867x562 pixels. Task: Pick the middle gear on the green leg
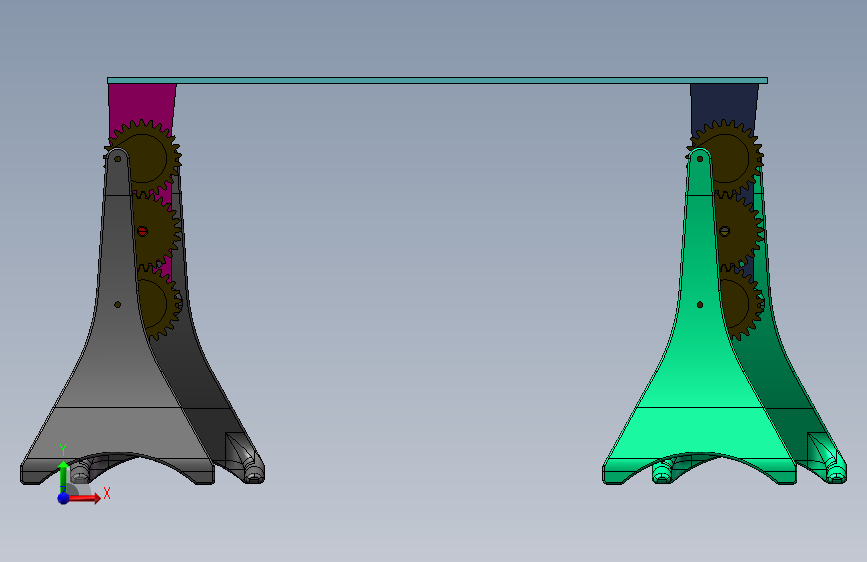(740, 230)
